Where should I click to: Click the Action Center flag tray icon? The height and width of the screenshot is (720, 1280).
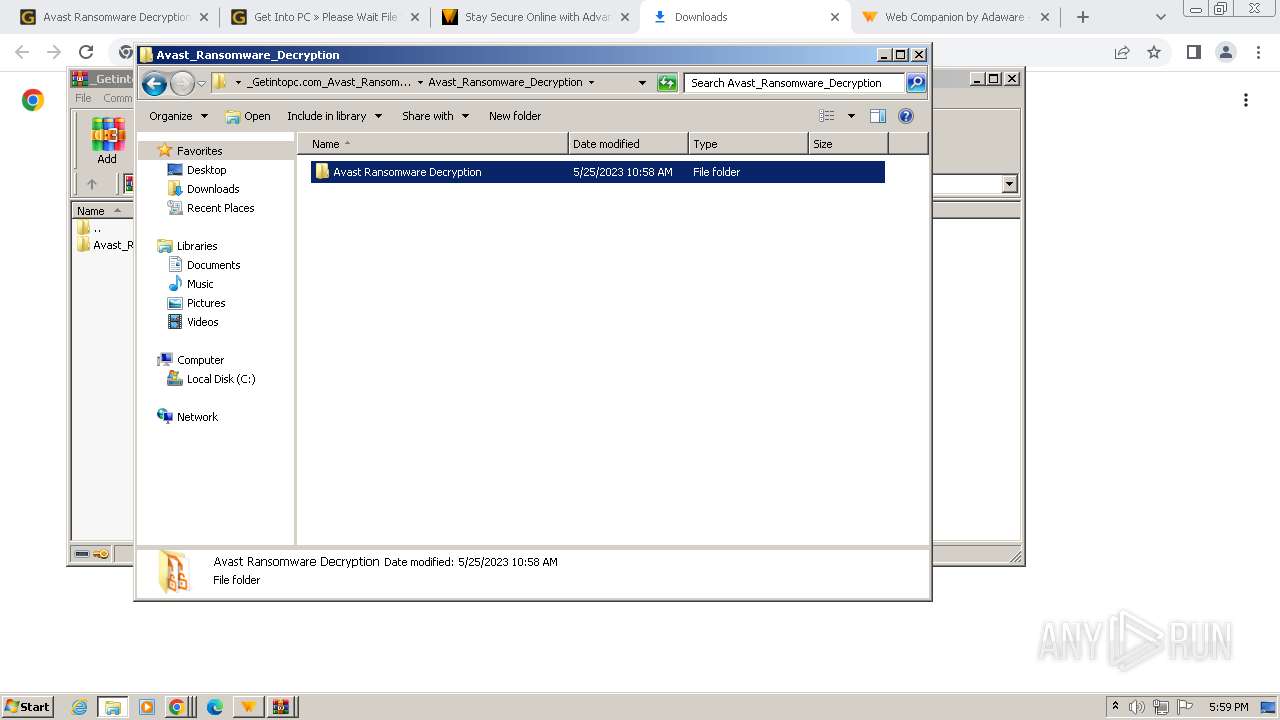1185,707
